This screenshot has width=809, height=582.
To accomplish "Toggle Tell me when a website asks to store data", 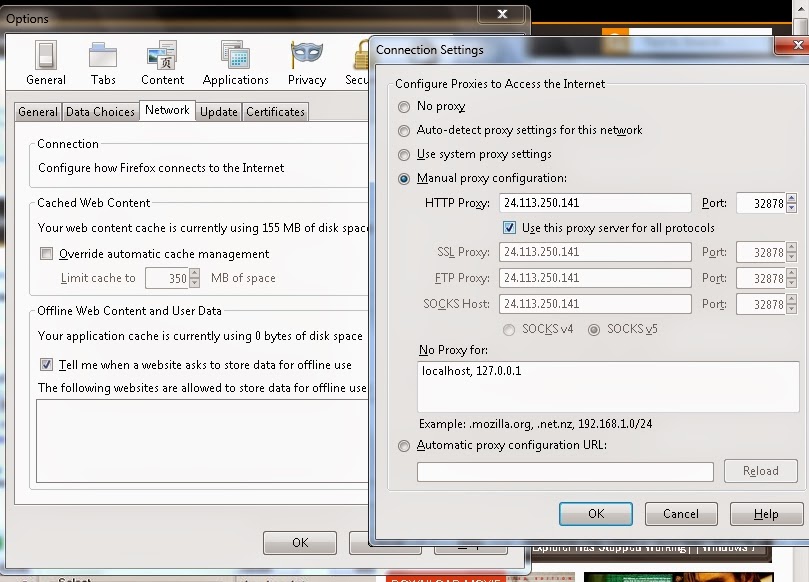I will (x=46, y=365).
